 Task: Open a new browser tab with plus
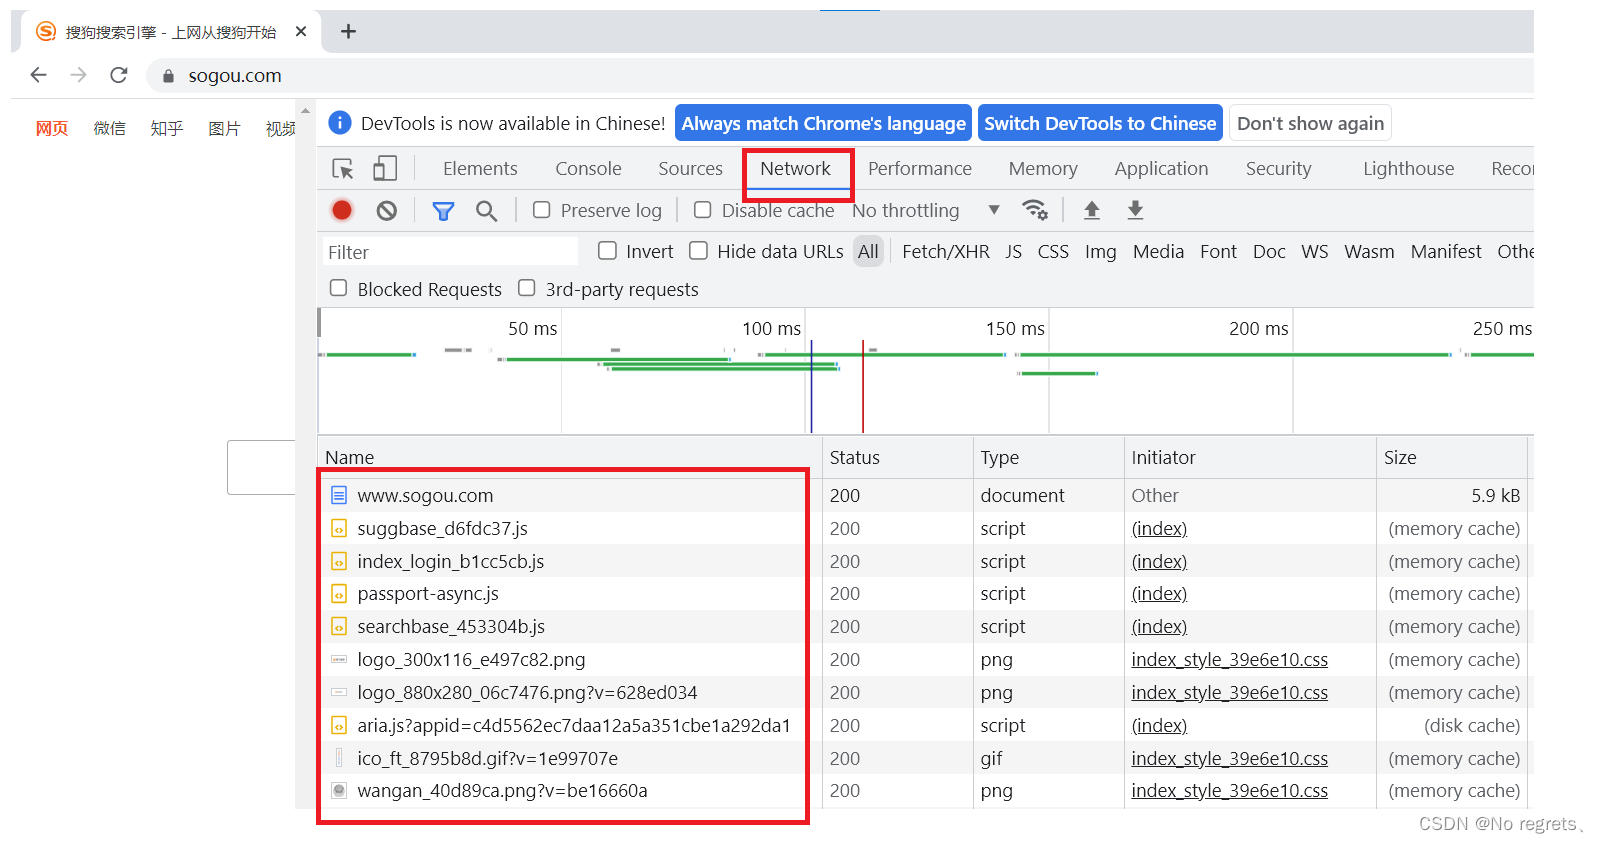(x=348, y=32)
